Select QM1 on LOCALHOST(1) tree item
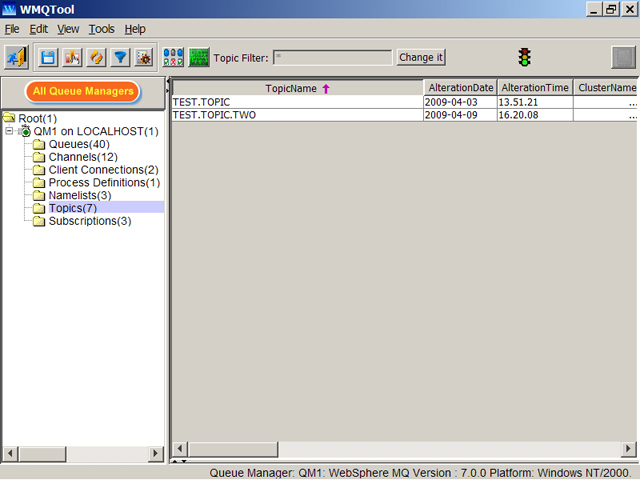The height and width of the screenshot is (480, 640). click(96, 131)
